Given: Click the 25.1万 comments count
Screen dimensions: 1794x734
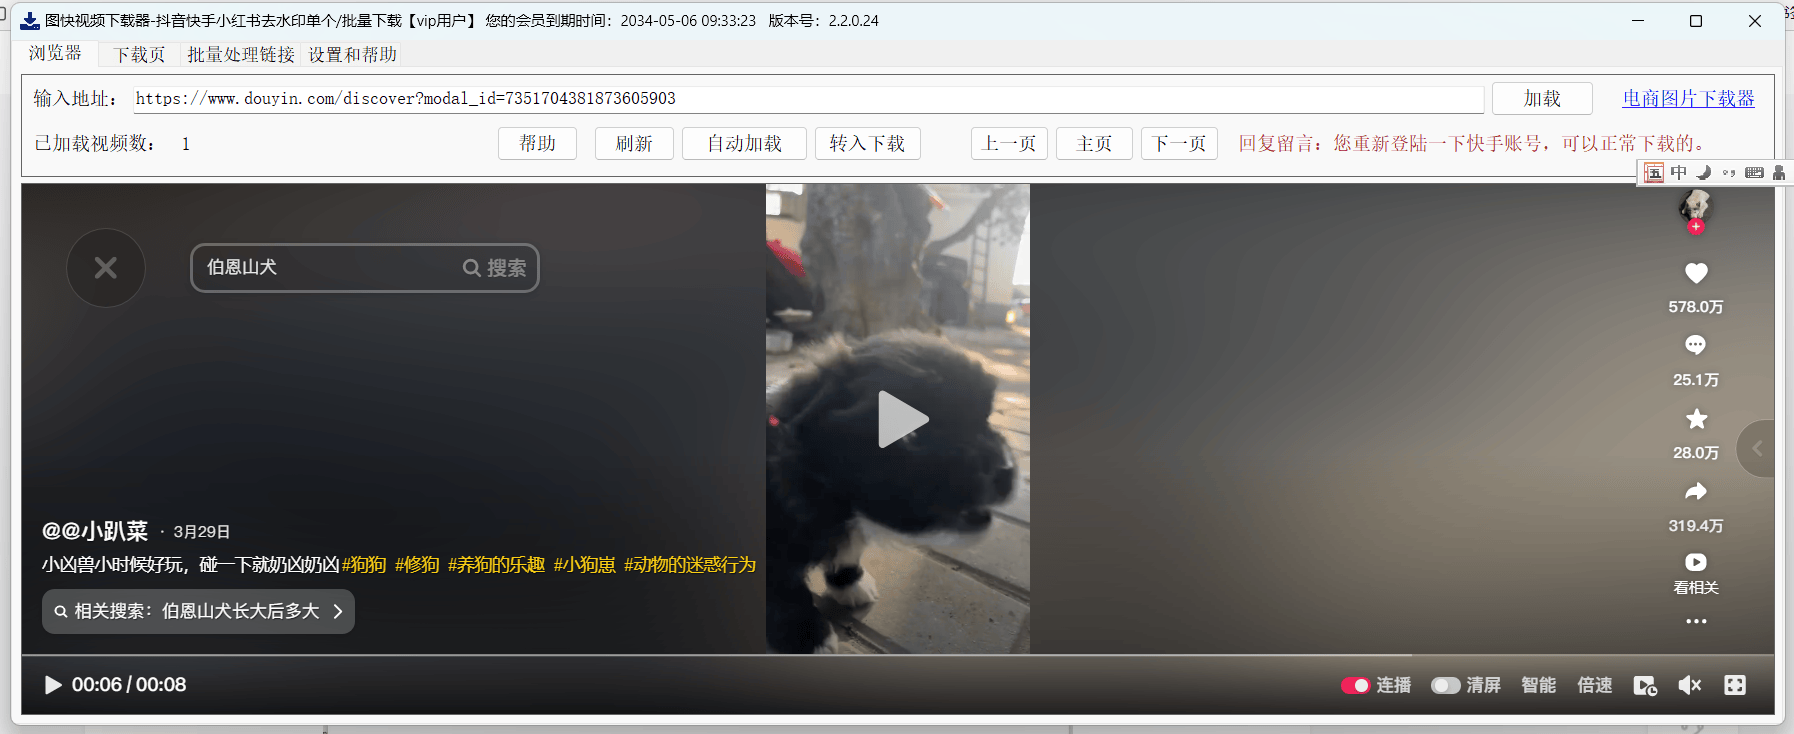Looking at the screenshot, I should point(1696,380).
